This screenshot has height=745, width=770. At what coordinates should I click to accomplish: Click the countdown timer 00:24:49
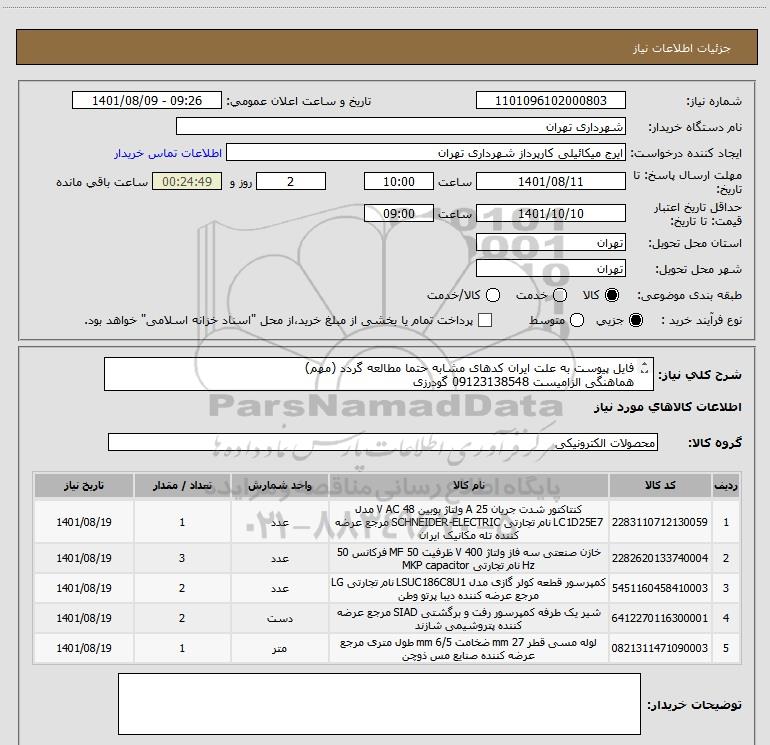(187, 181)
